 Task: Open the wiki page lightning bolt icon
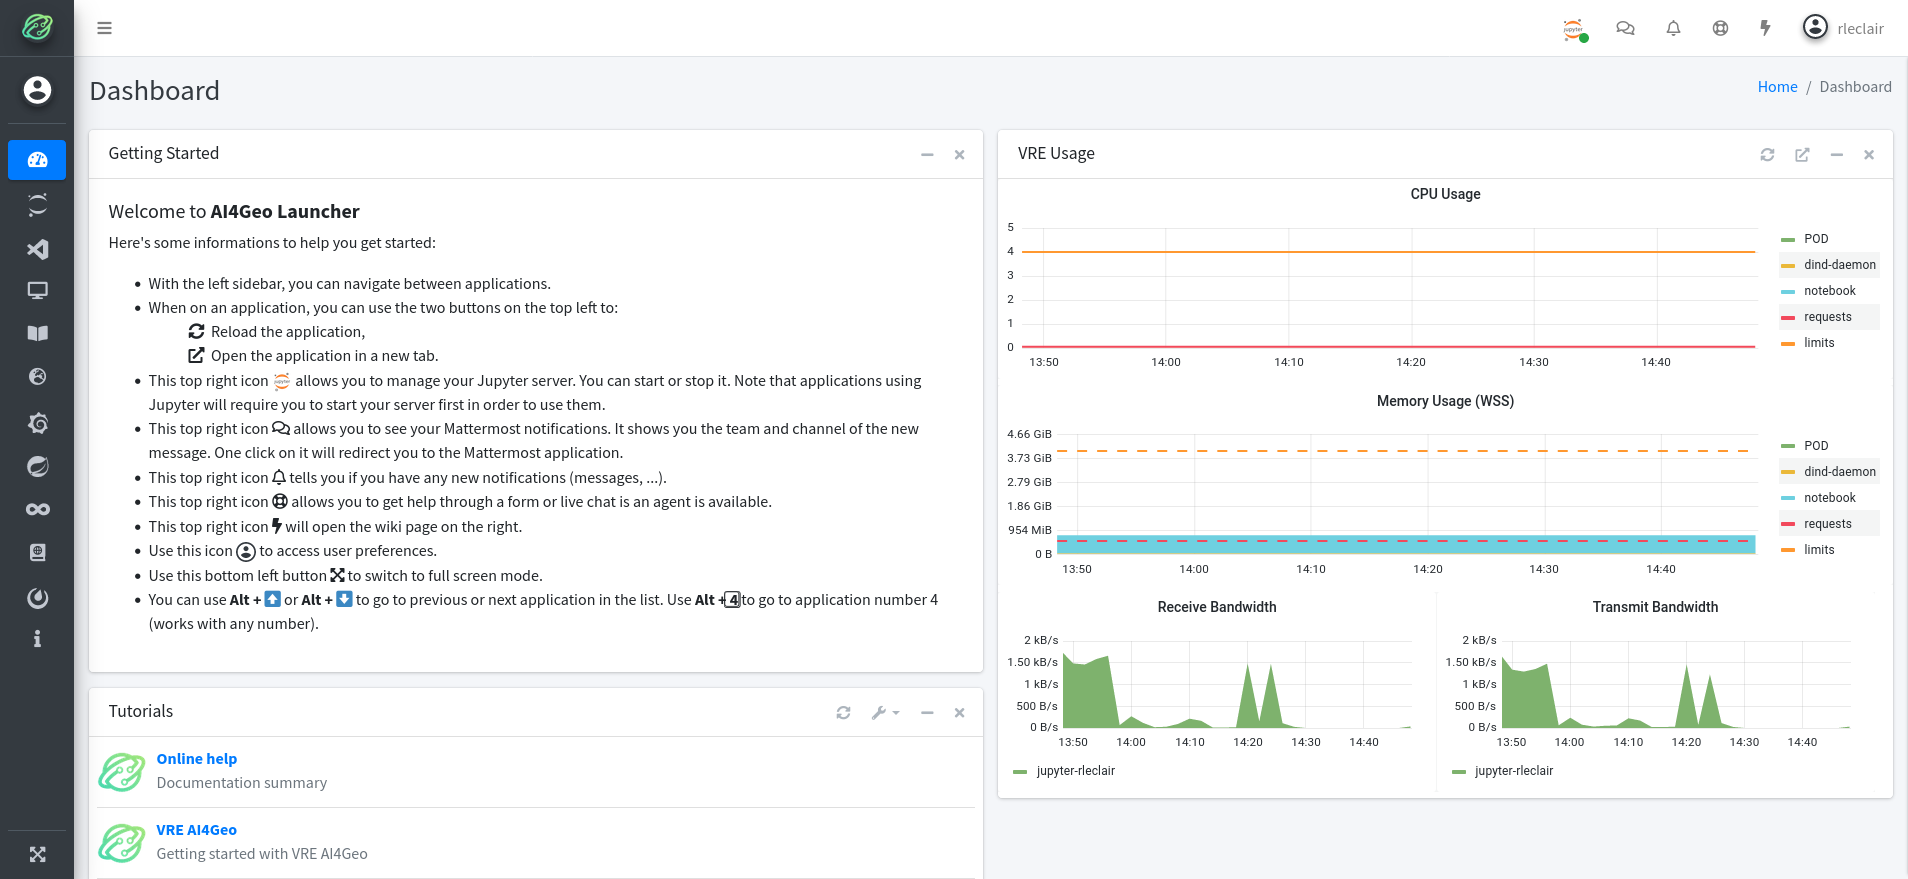pos(1766,28)
